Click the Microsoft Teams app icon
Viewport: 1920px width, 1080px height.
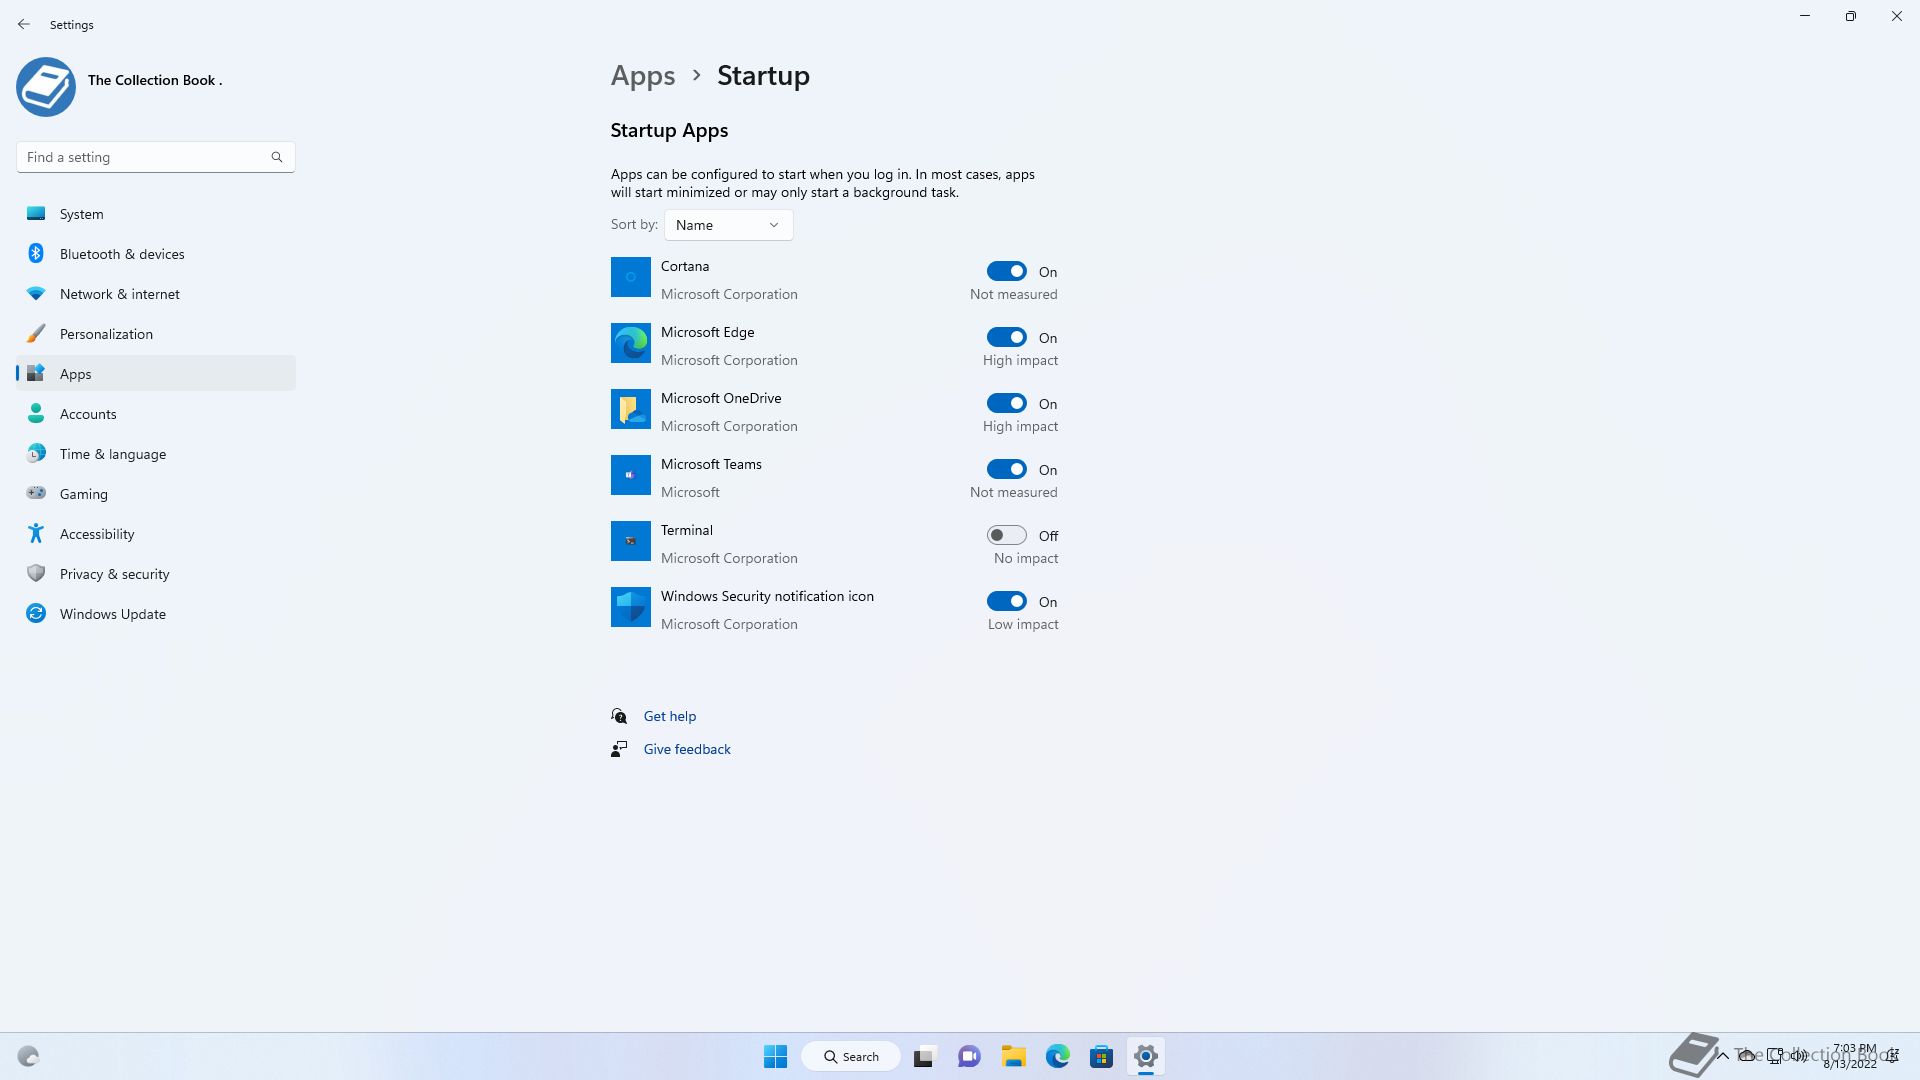[631, 475]
